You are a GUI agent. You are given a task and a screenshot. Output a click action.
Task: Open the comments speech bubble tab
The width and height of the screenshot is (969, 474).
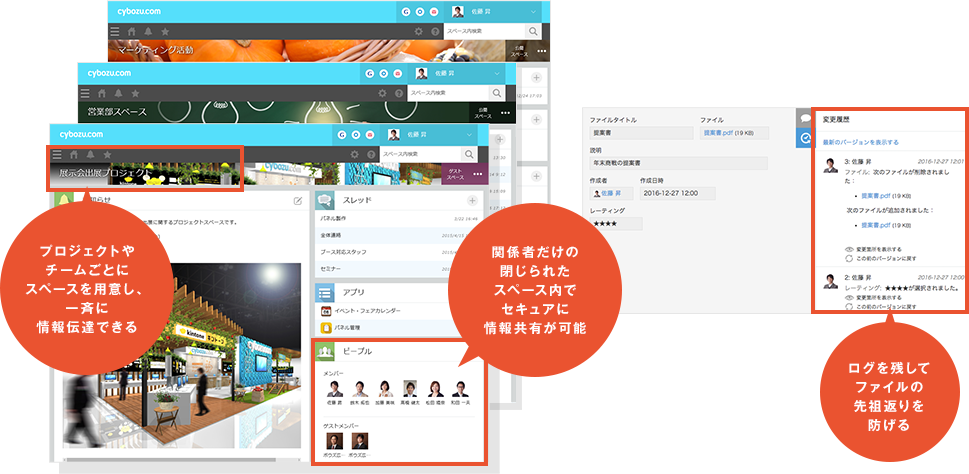(x=805, y=118)
